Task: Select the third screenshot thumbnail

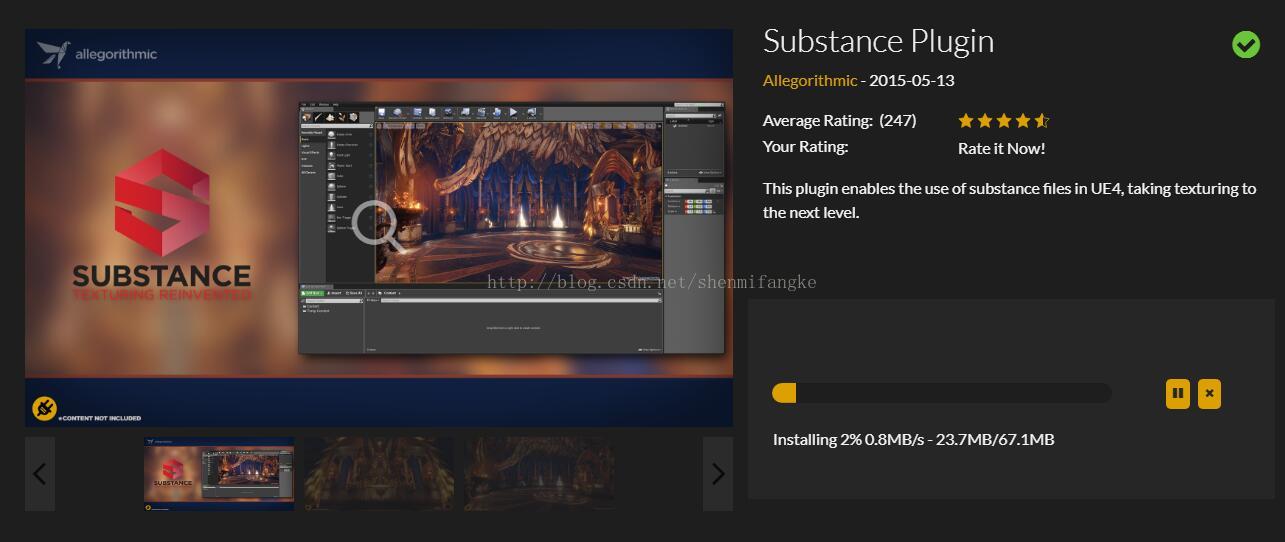Action: coord(539,474)
